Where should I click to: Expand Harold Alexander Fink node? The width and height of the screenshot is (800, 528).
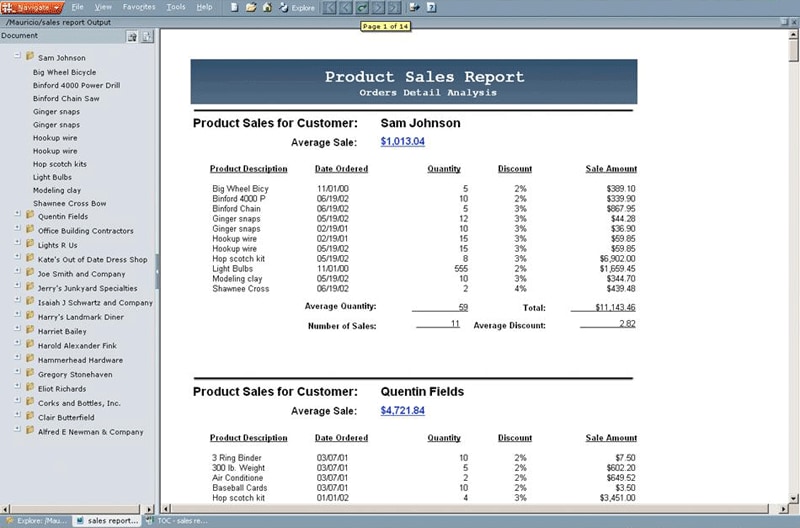(x=17, y=343)
